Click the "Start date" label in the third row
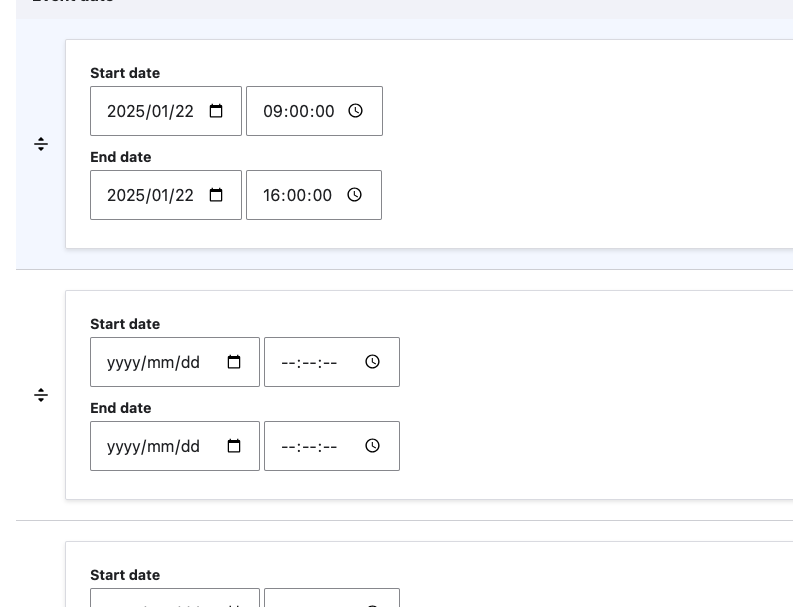 [125, 575]
